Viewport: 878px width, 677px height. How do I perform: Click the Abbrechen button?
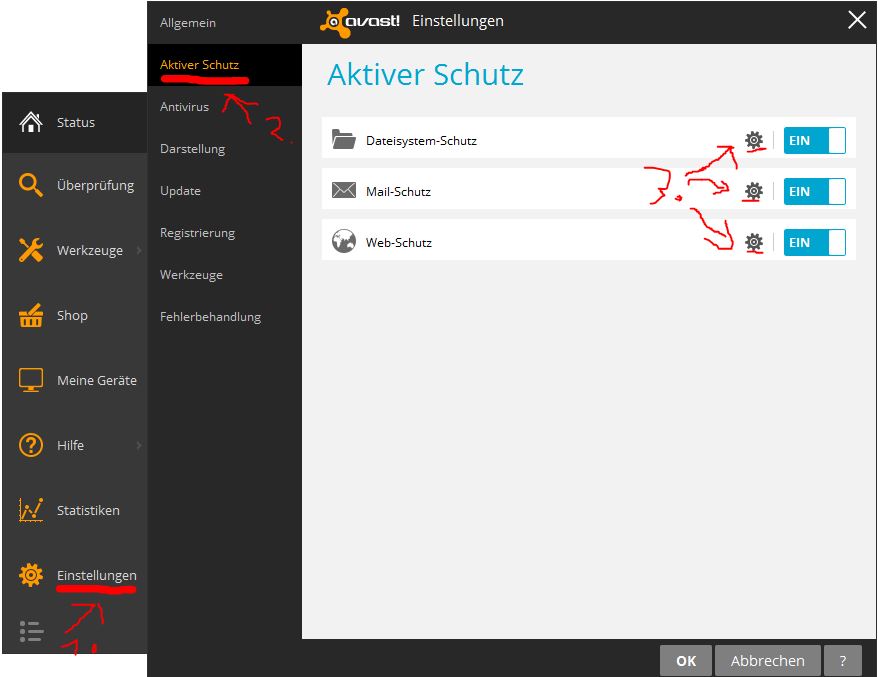tap(768, 661)
